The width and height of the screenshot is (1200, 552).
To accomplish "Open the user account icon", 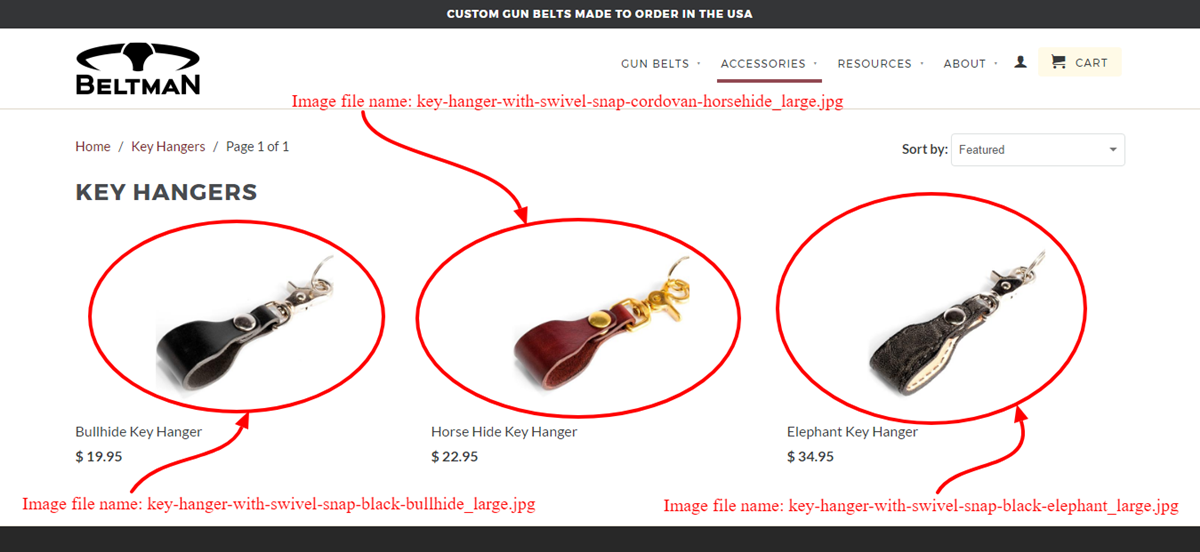I will click(x=1020, y=62).
